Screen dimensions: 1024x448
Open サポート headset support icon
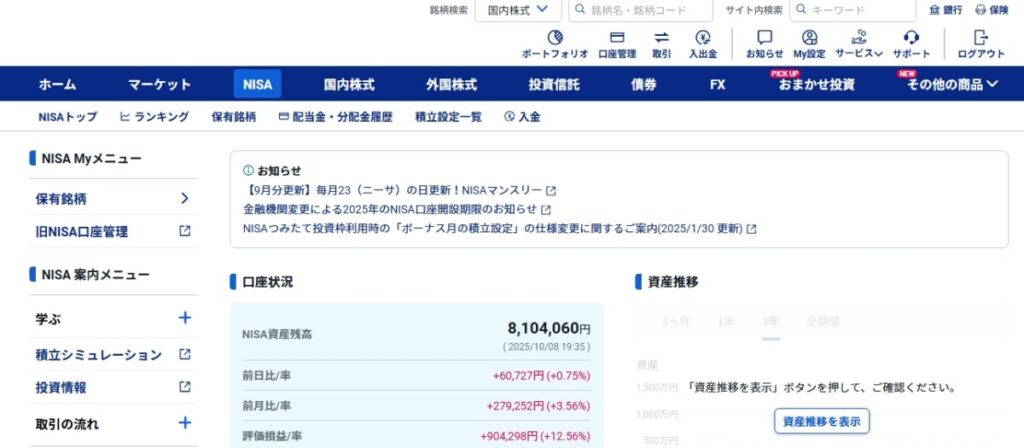(911, 38)
